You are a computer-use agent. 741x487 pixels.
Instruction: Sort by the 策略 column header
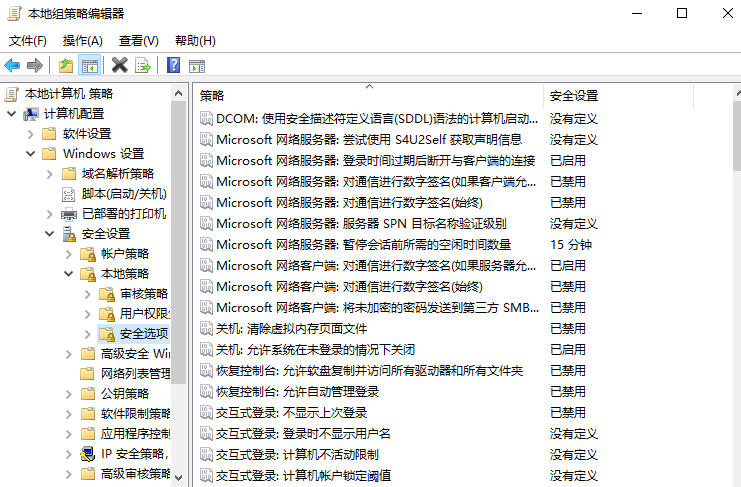pyautogui.click(x=369, y=96)
